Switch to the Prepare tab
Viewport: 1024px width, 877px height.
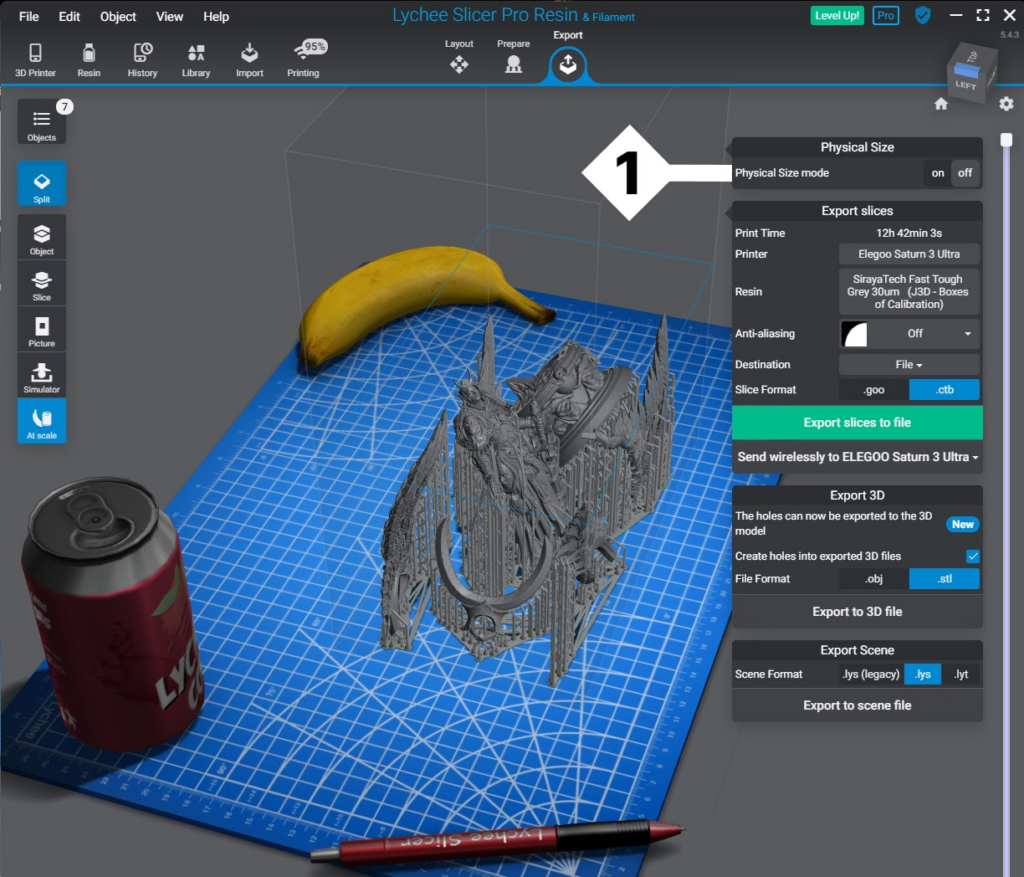pyautogui.click(x=513, y=62)
